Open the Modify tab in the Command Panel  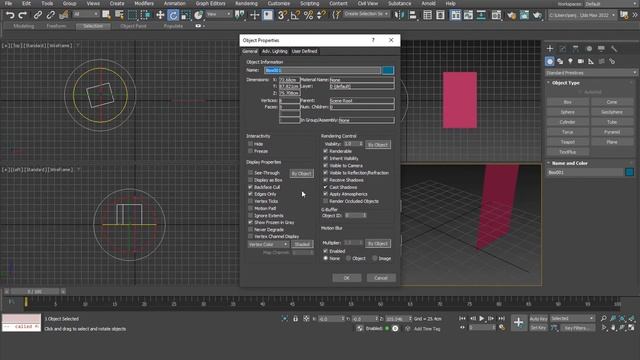pos(563,49)
